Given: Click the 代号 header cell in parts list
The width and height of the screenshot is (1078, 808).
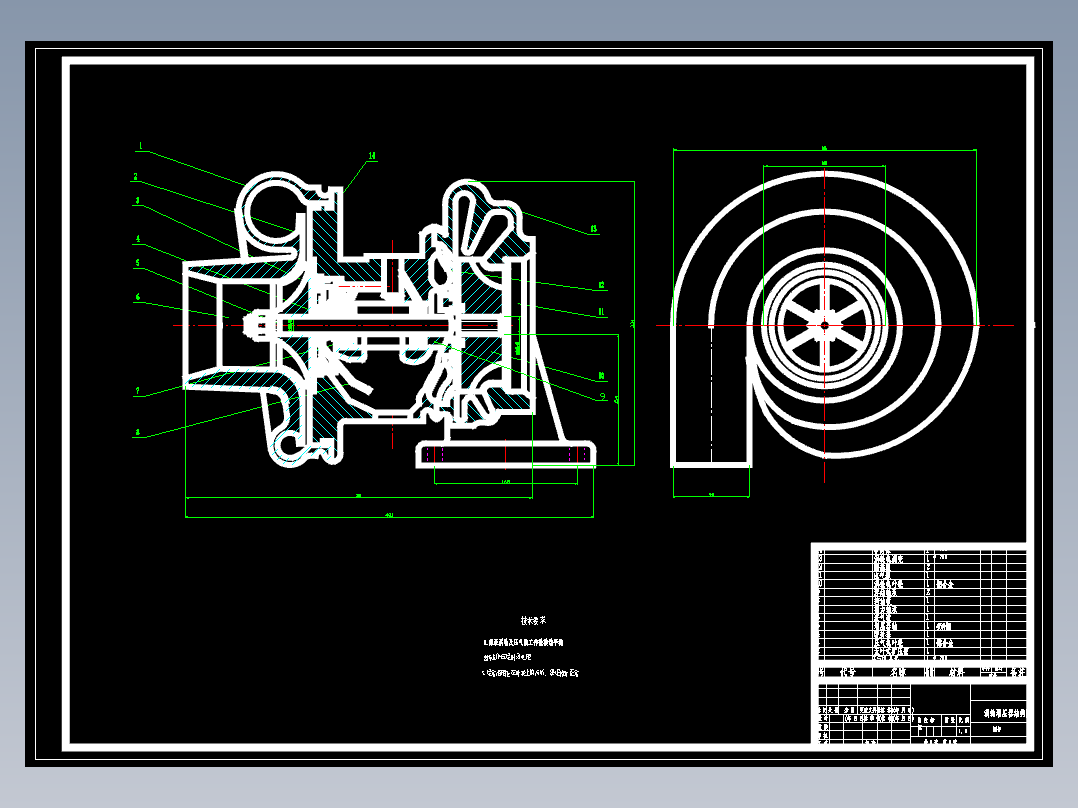Looking at the screenshot, I should coord(848,672).
